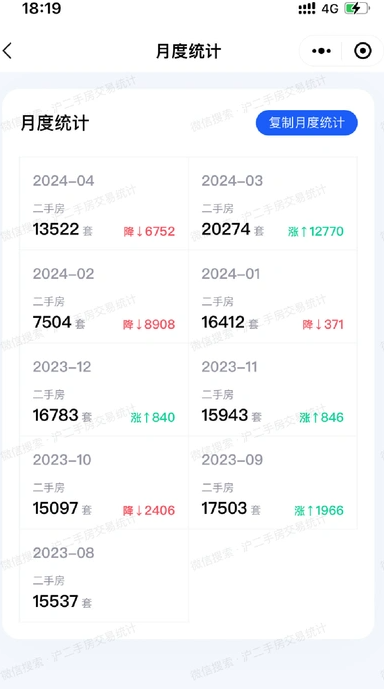384x689 pixels.
Task: Tap the 2023-11 card
Action: (x=273, y=390)
